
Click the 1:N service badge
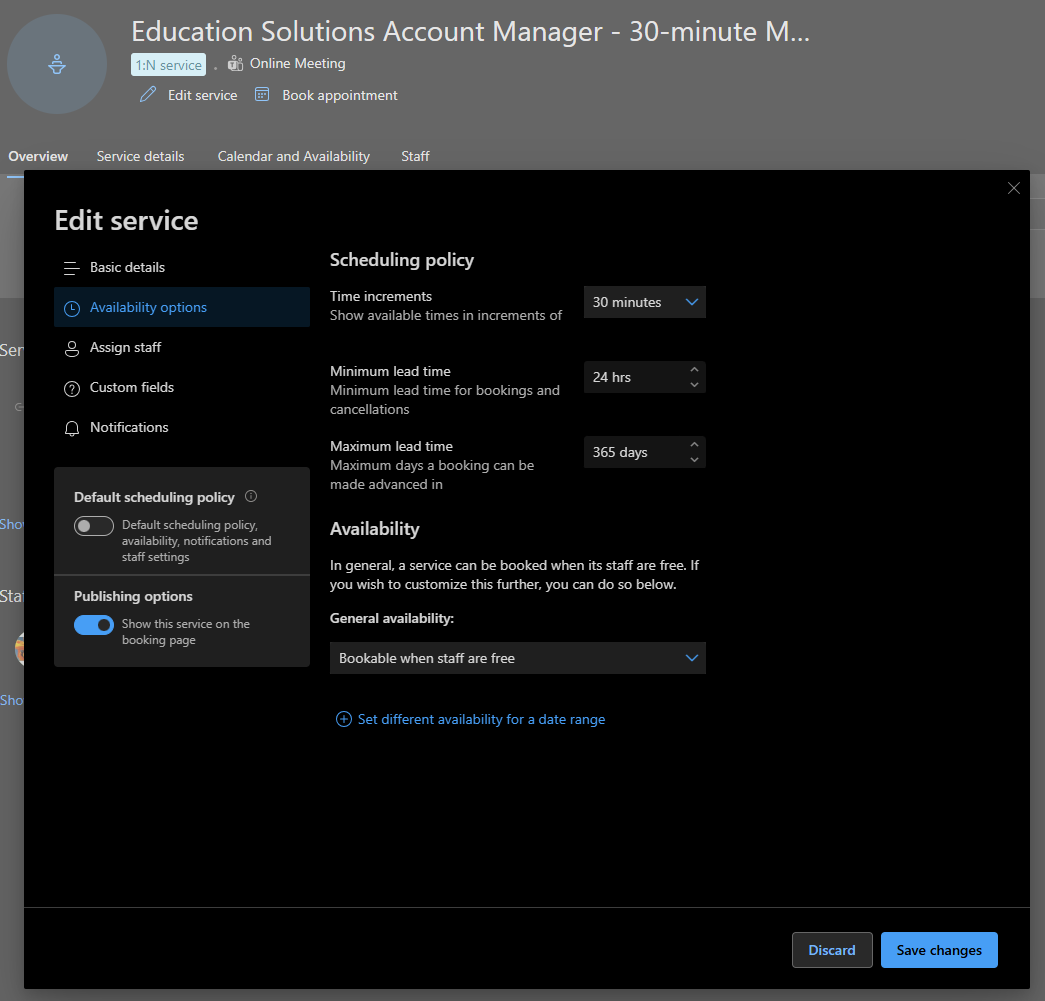click(x=168, y=65)
